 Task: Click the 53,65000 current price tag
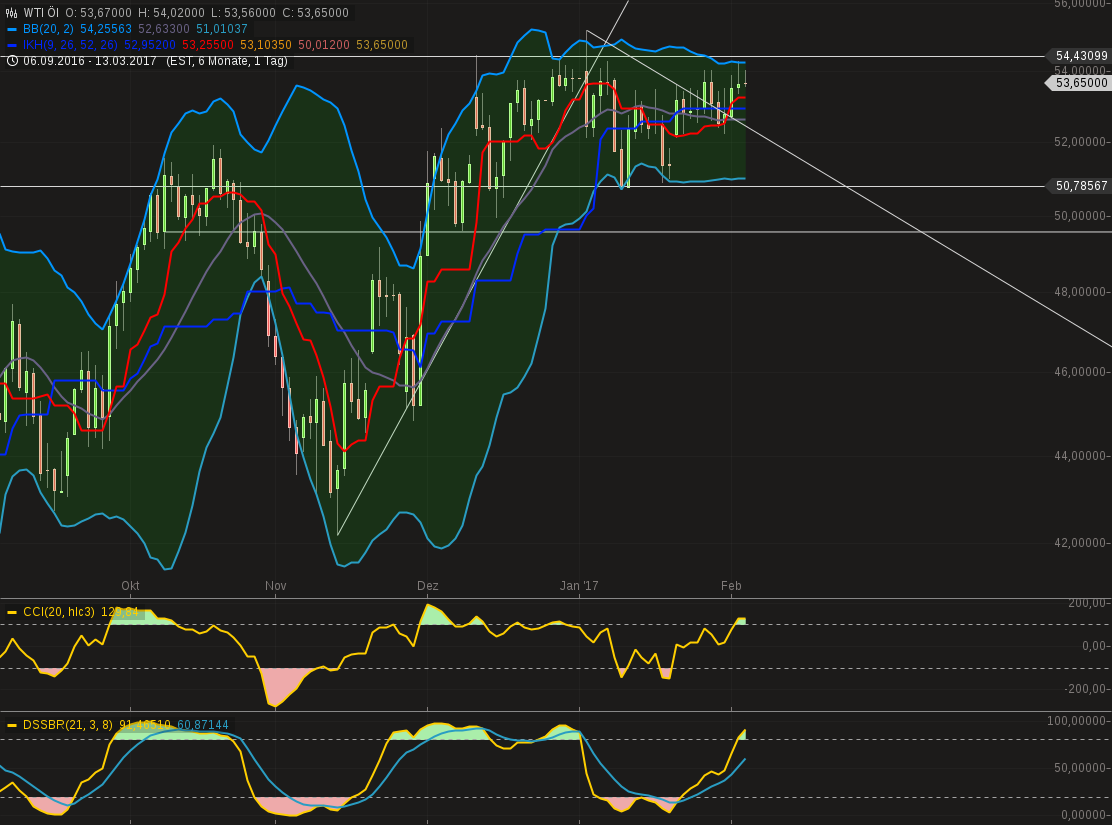[x=1081, y=83]
